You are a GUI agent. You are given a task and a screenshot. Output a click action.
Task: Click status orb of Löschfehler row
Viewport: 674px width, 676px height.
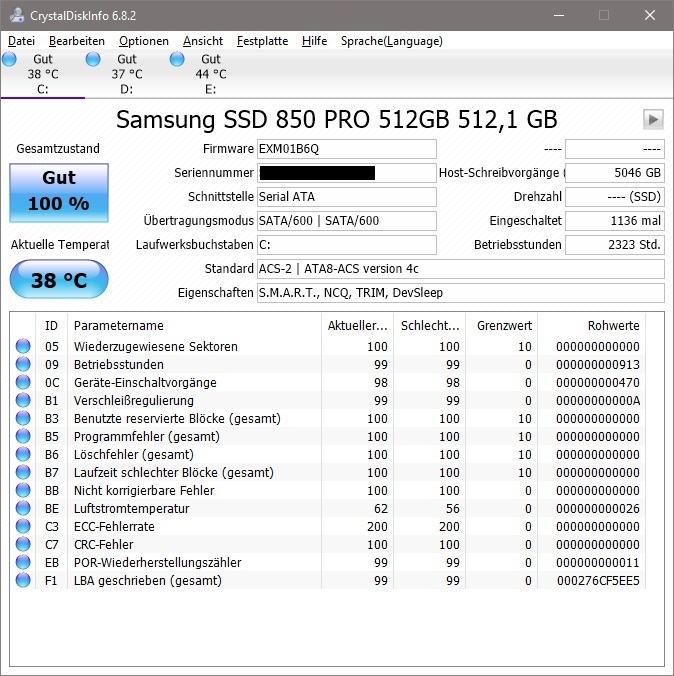pos(23,454)
